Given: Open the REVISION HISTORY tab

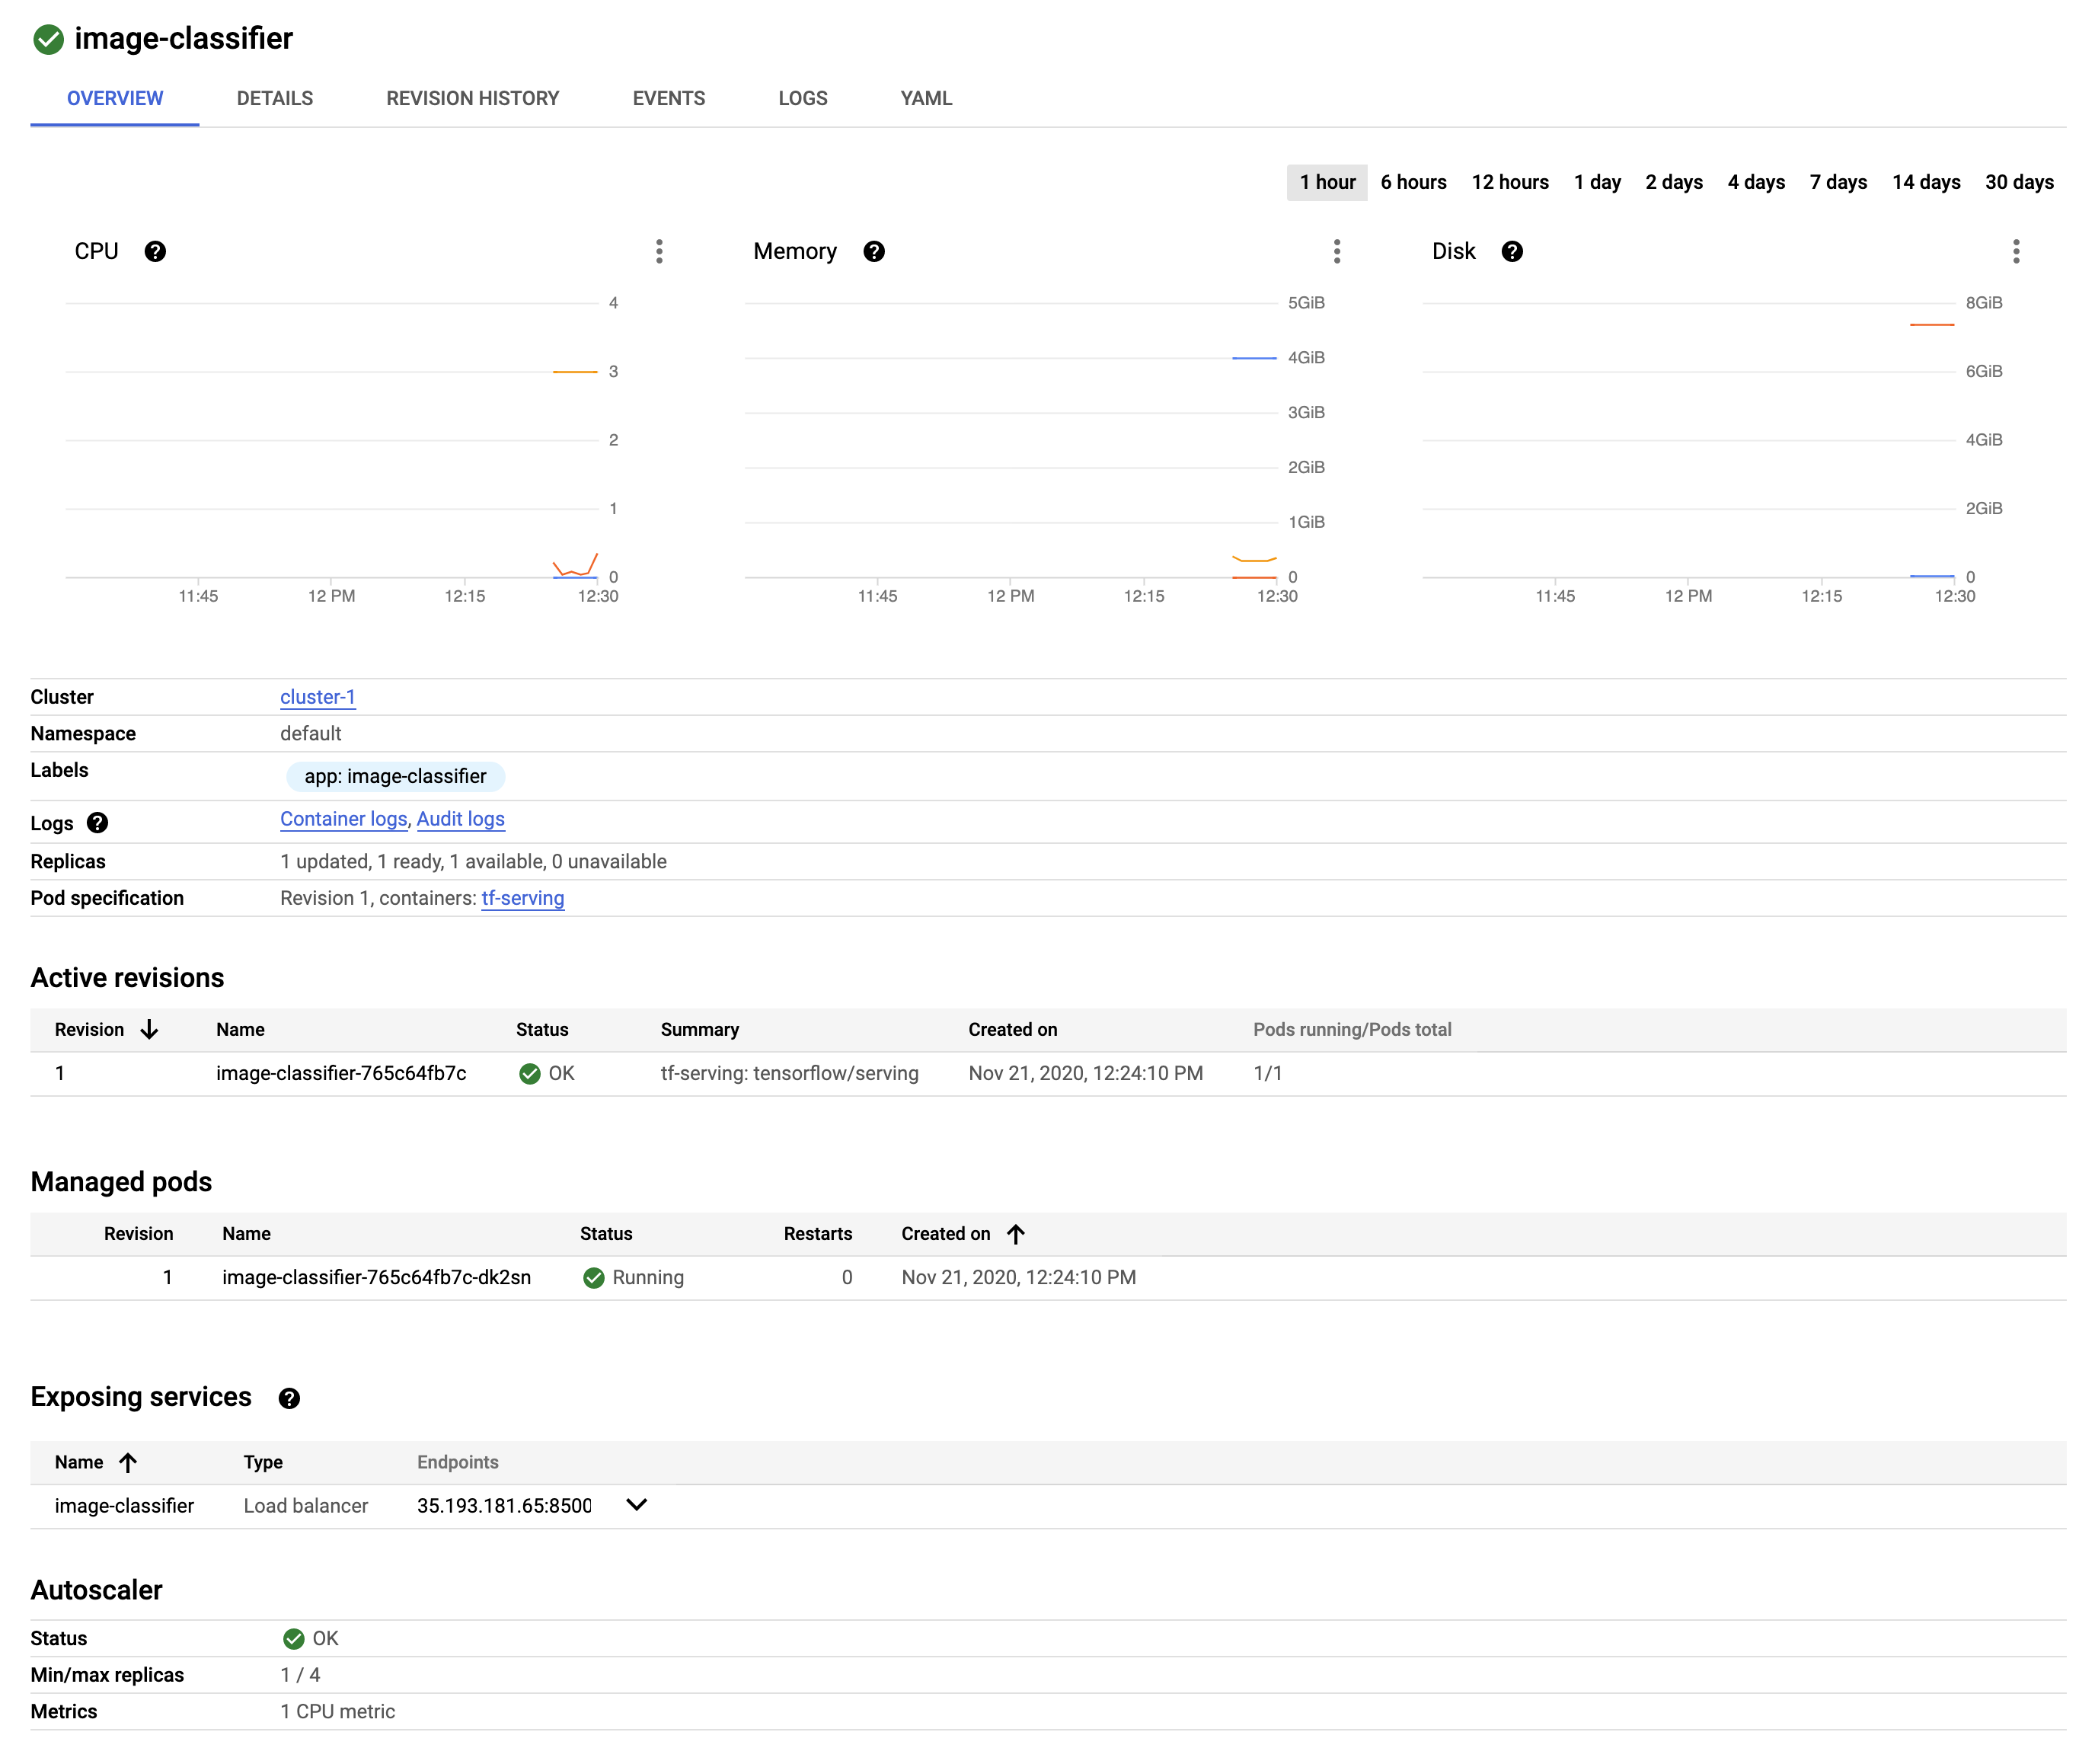Looking at the screenshot, I should (x=472, y=98).
